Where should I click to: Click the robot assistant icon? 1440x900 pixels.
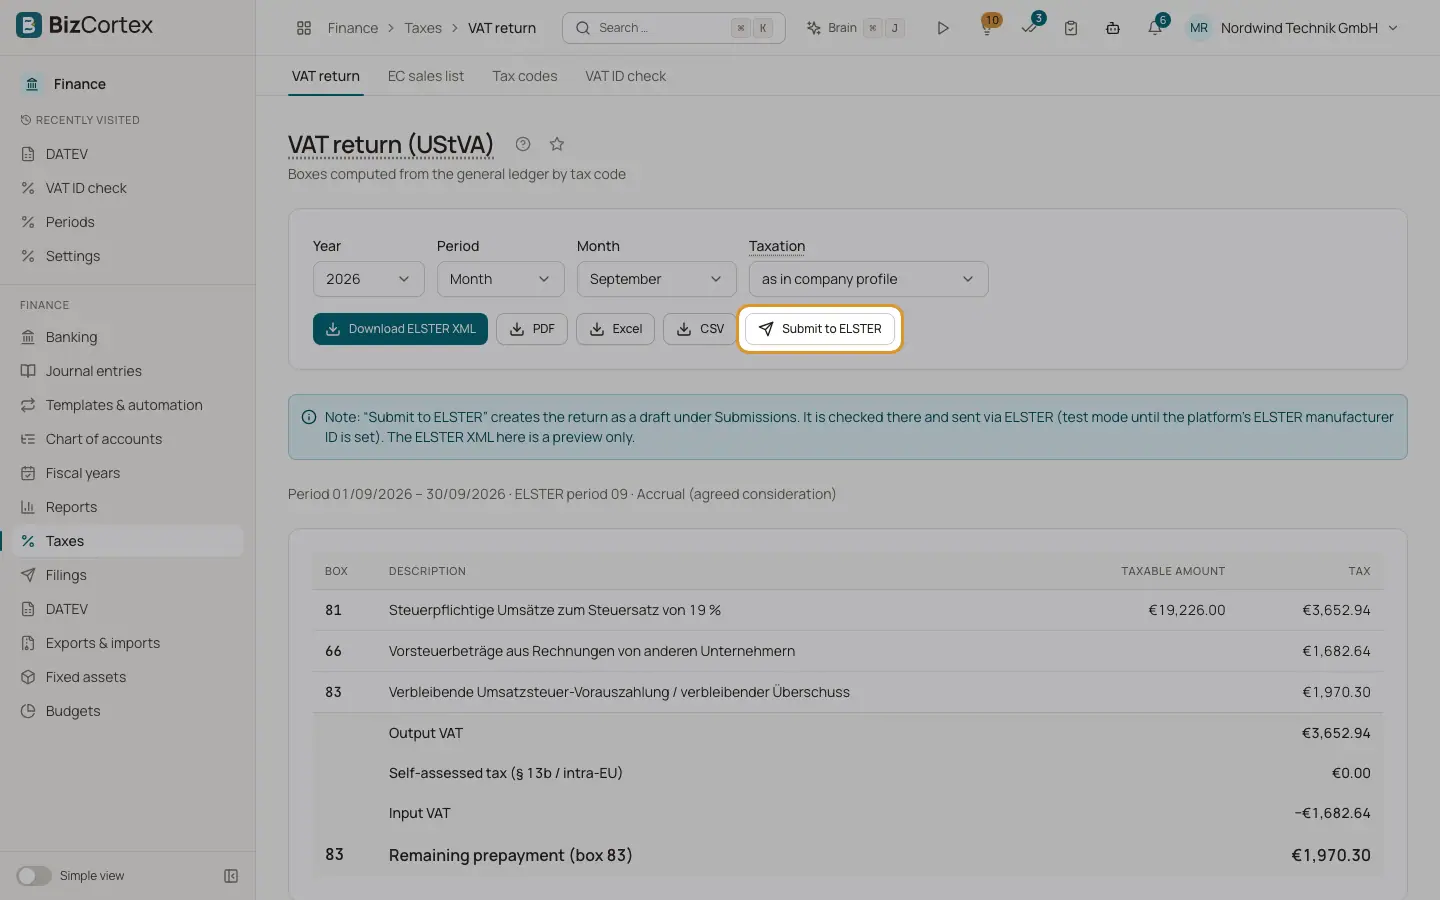click(x=1113, y=28)
